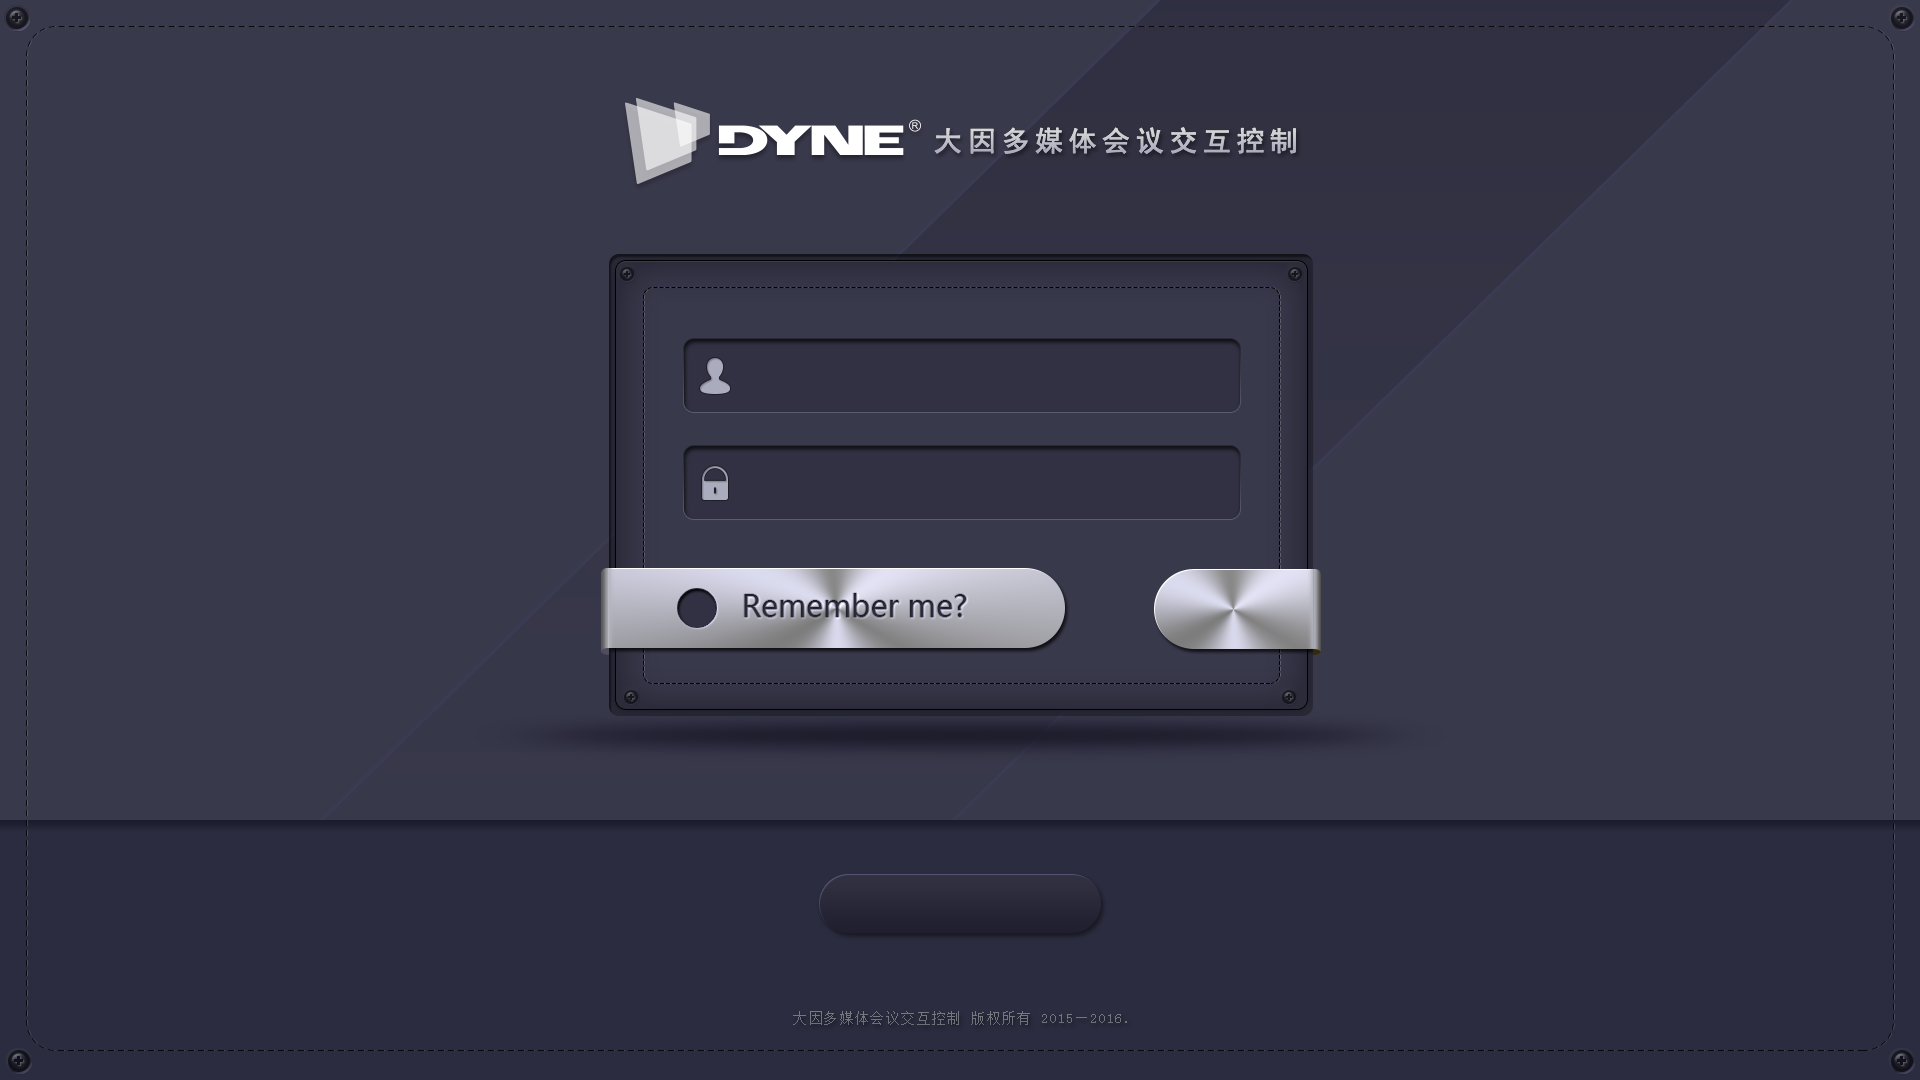Focus the password input field
This screenshot has width=1920, height=1080.
pyautogui.click(x=962, y=483)
